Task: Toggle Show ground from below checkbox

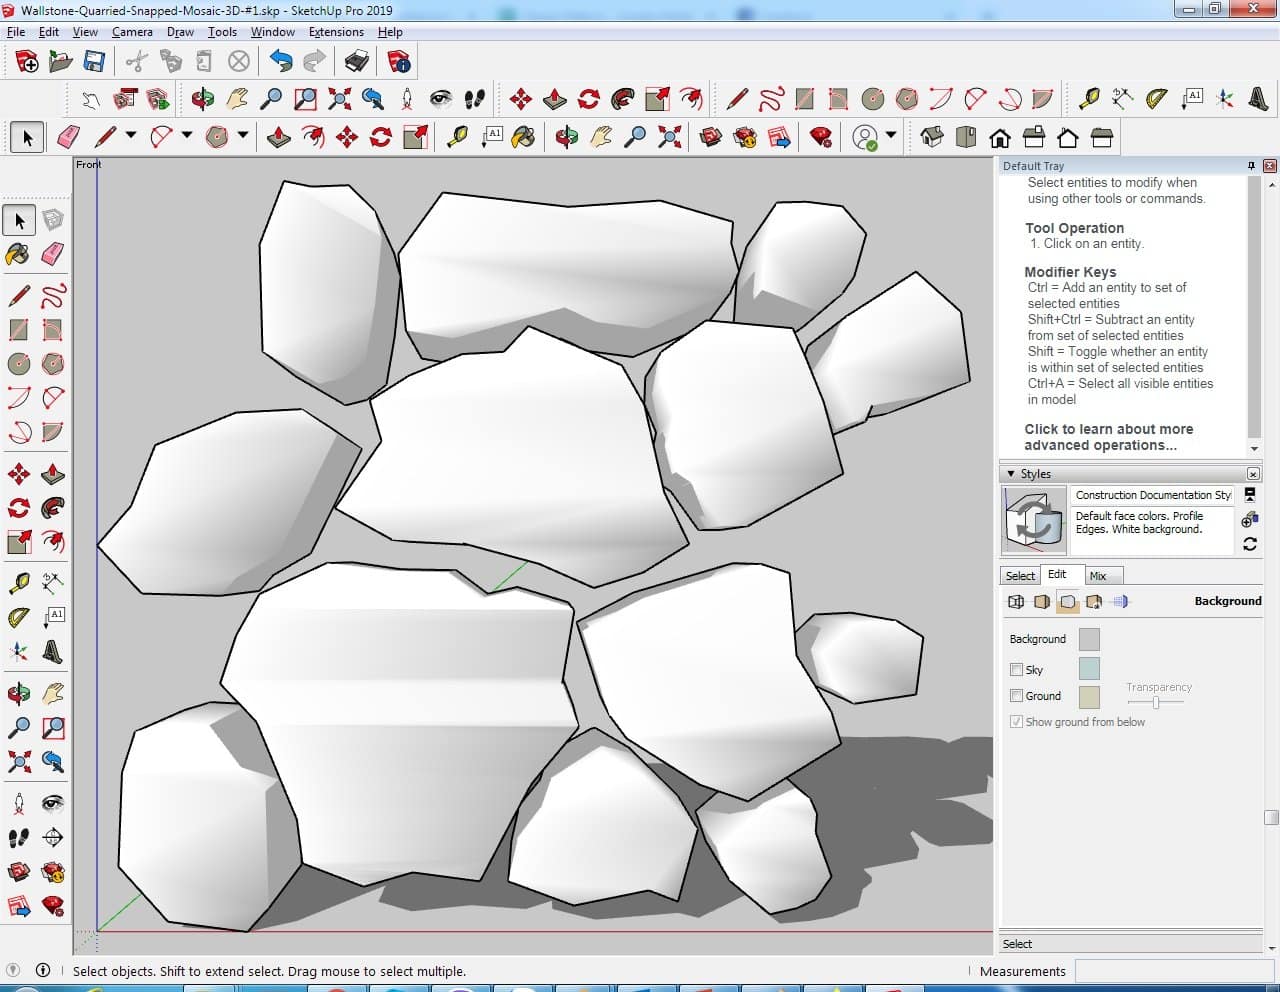Action: (1016, 722)
